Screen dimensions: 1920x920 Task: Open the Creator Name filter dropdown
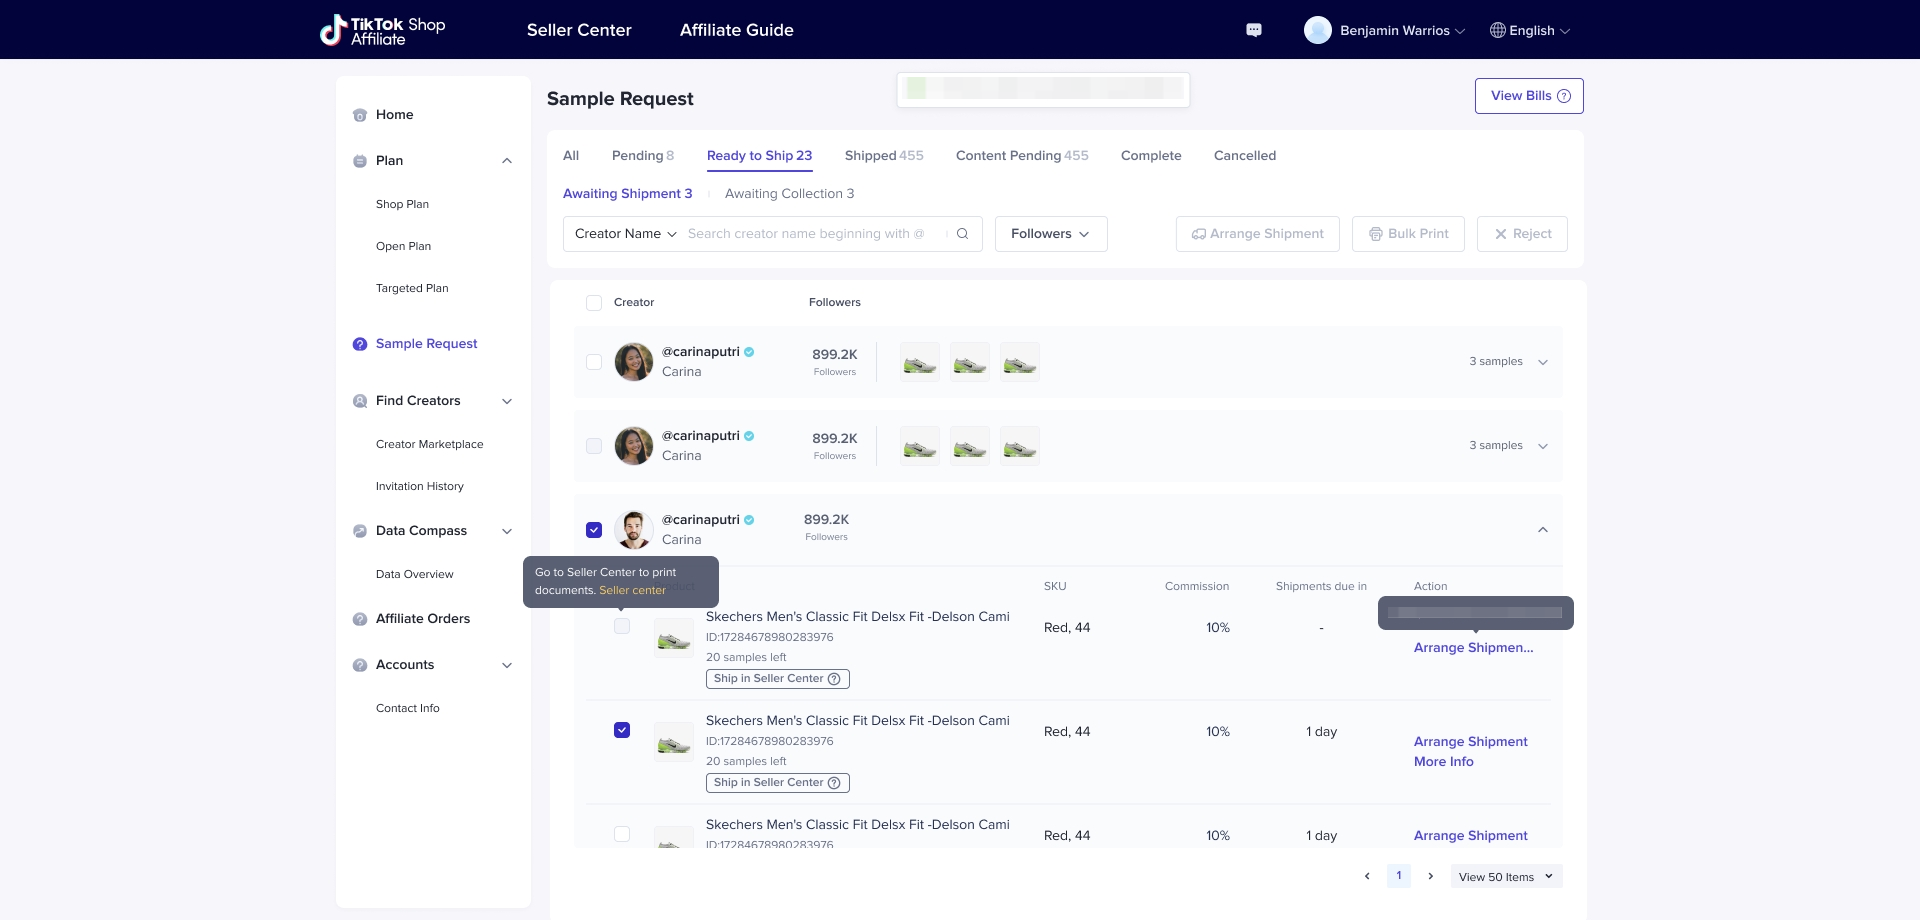(x=626, y=234)
